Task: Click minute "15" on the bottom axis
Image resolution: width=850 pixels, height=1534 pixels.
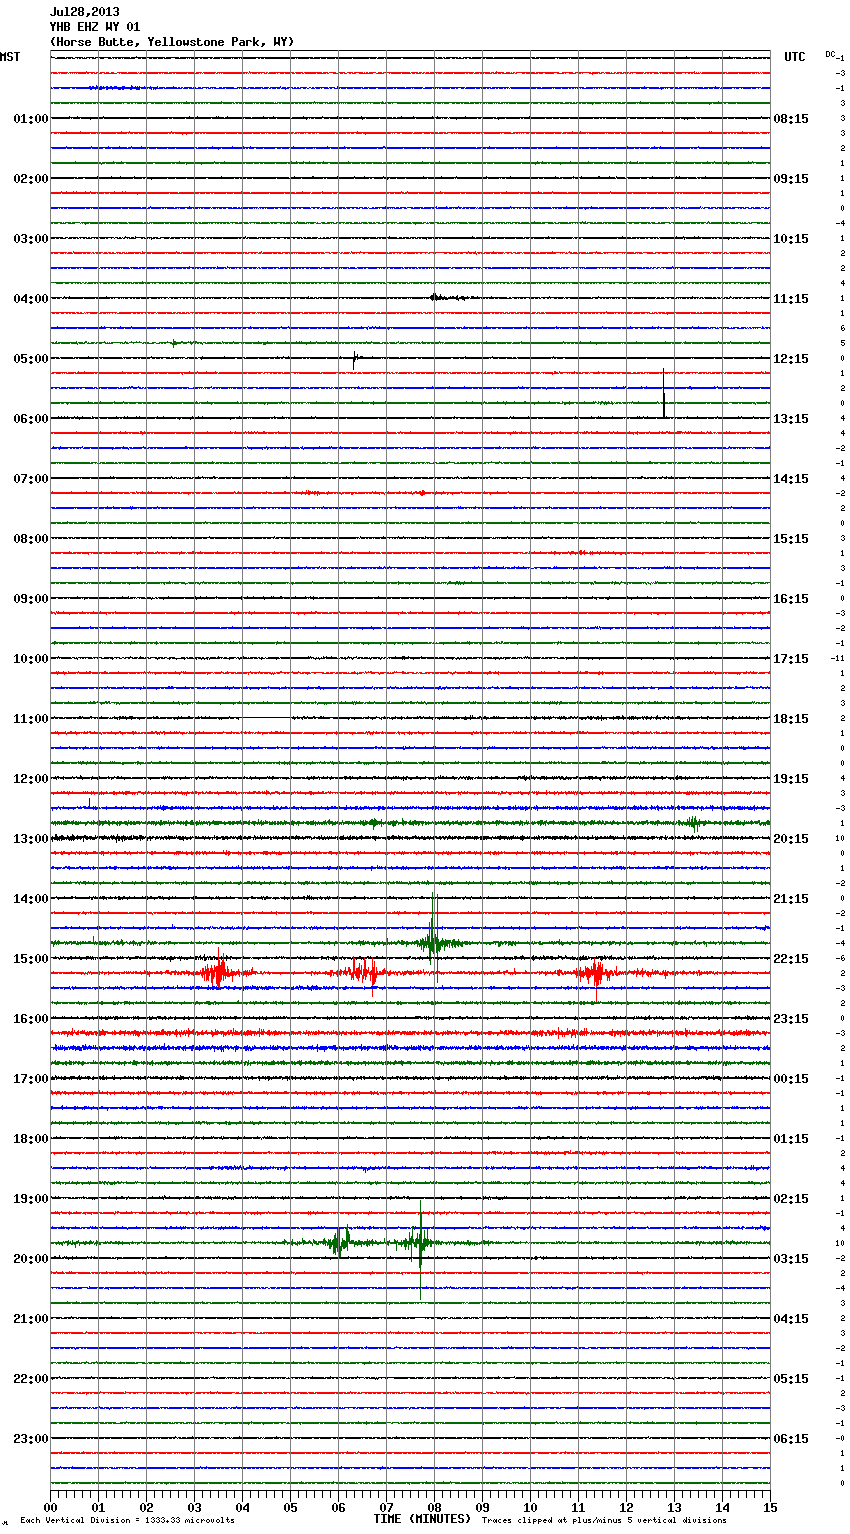Action: 770,1507
